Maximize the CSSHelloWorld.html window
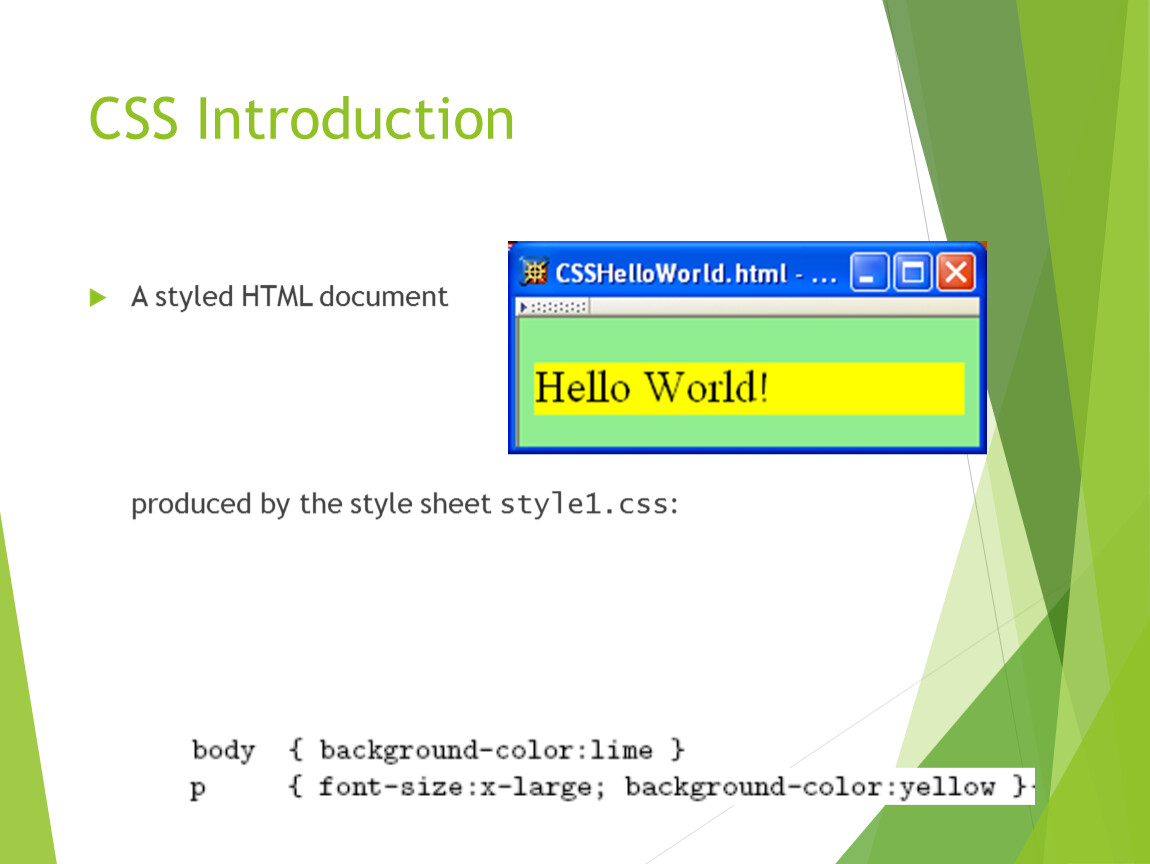 (913, 273)
